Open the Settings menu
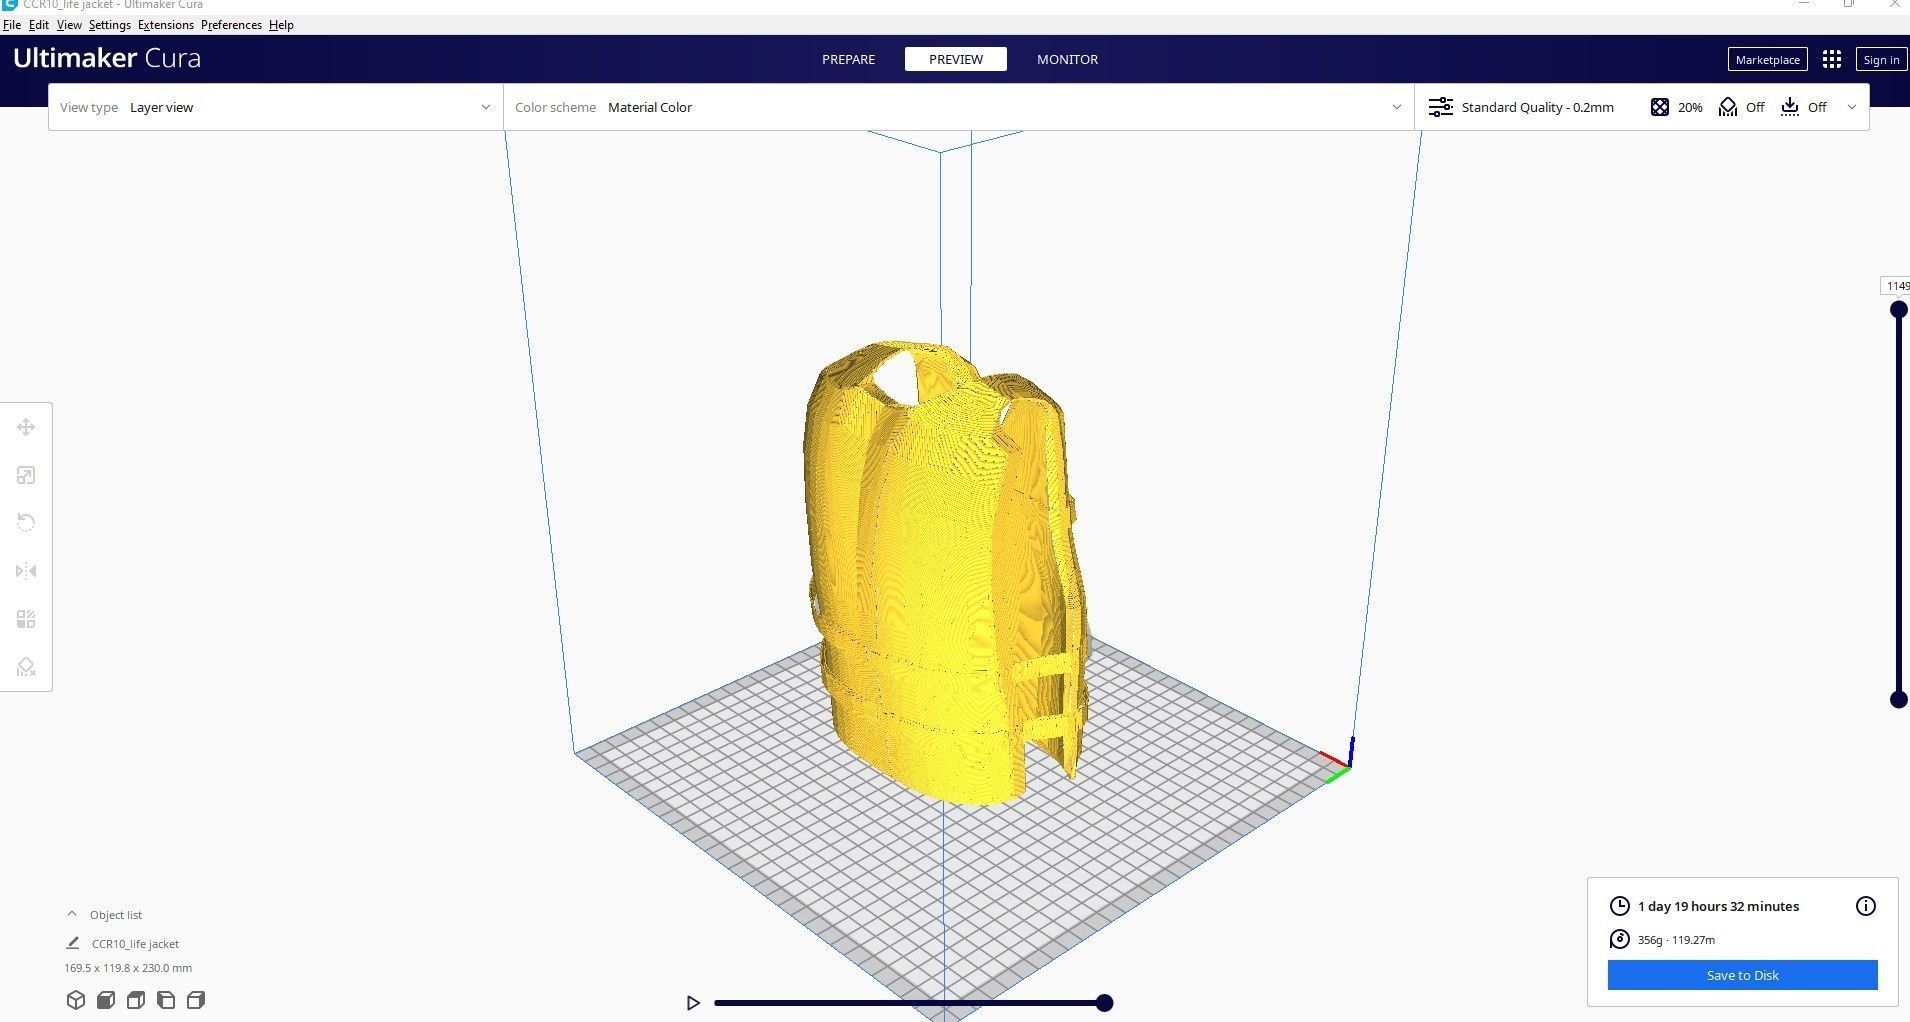The image size is (1910, 1022). (x=110, y=25)
